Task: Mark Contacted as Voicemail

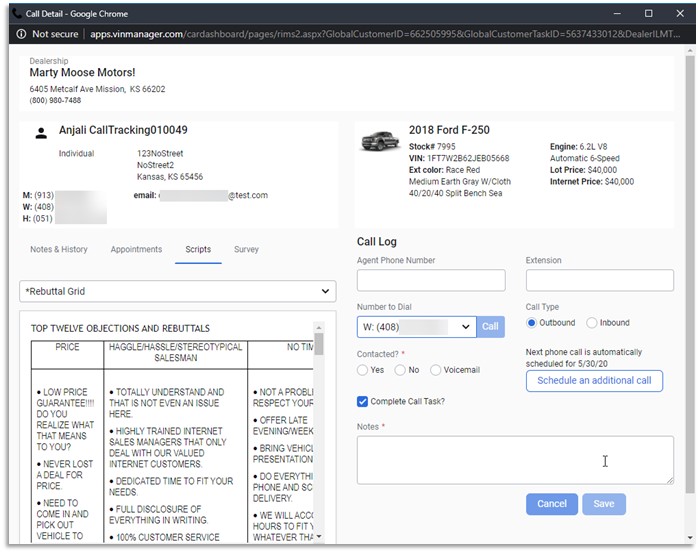Action: click(436, 370)
